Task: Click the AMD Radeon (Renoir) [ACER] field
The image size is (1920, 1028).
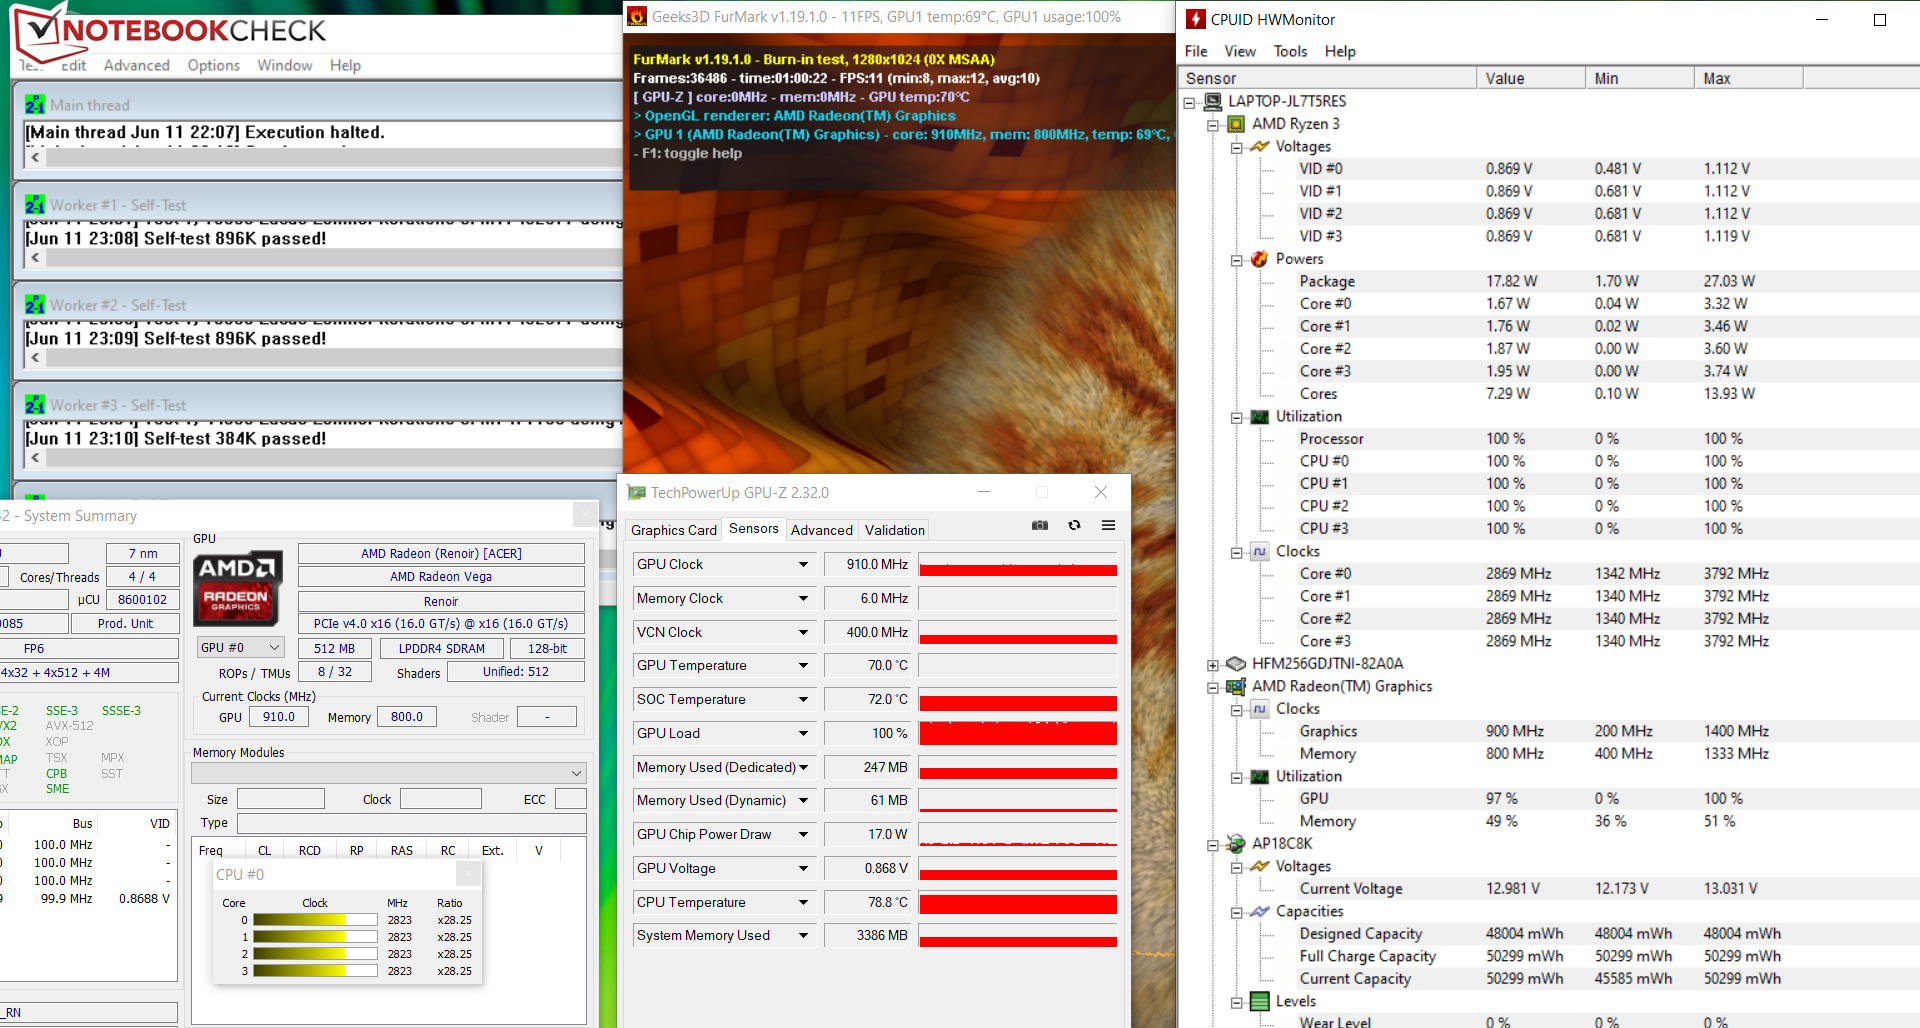Action: coord(441,553)
